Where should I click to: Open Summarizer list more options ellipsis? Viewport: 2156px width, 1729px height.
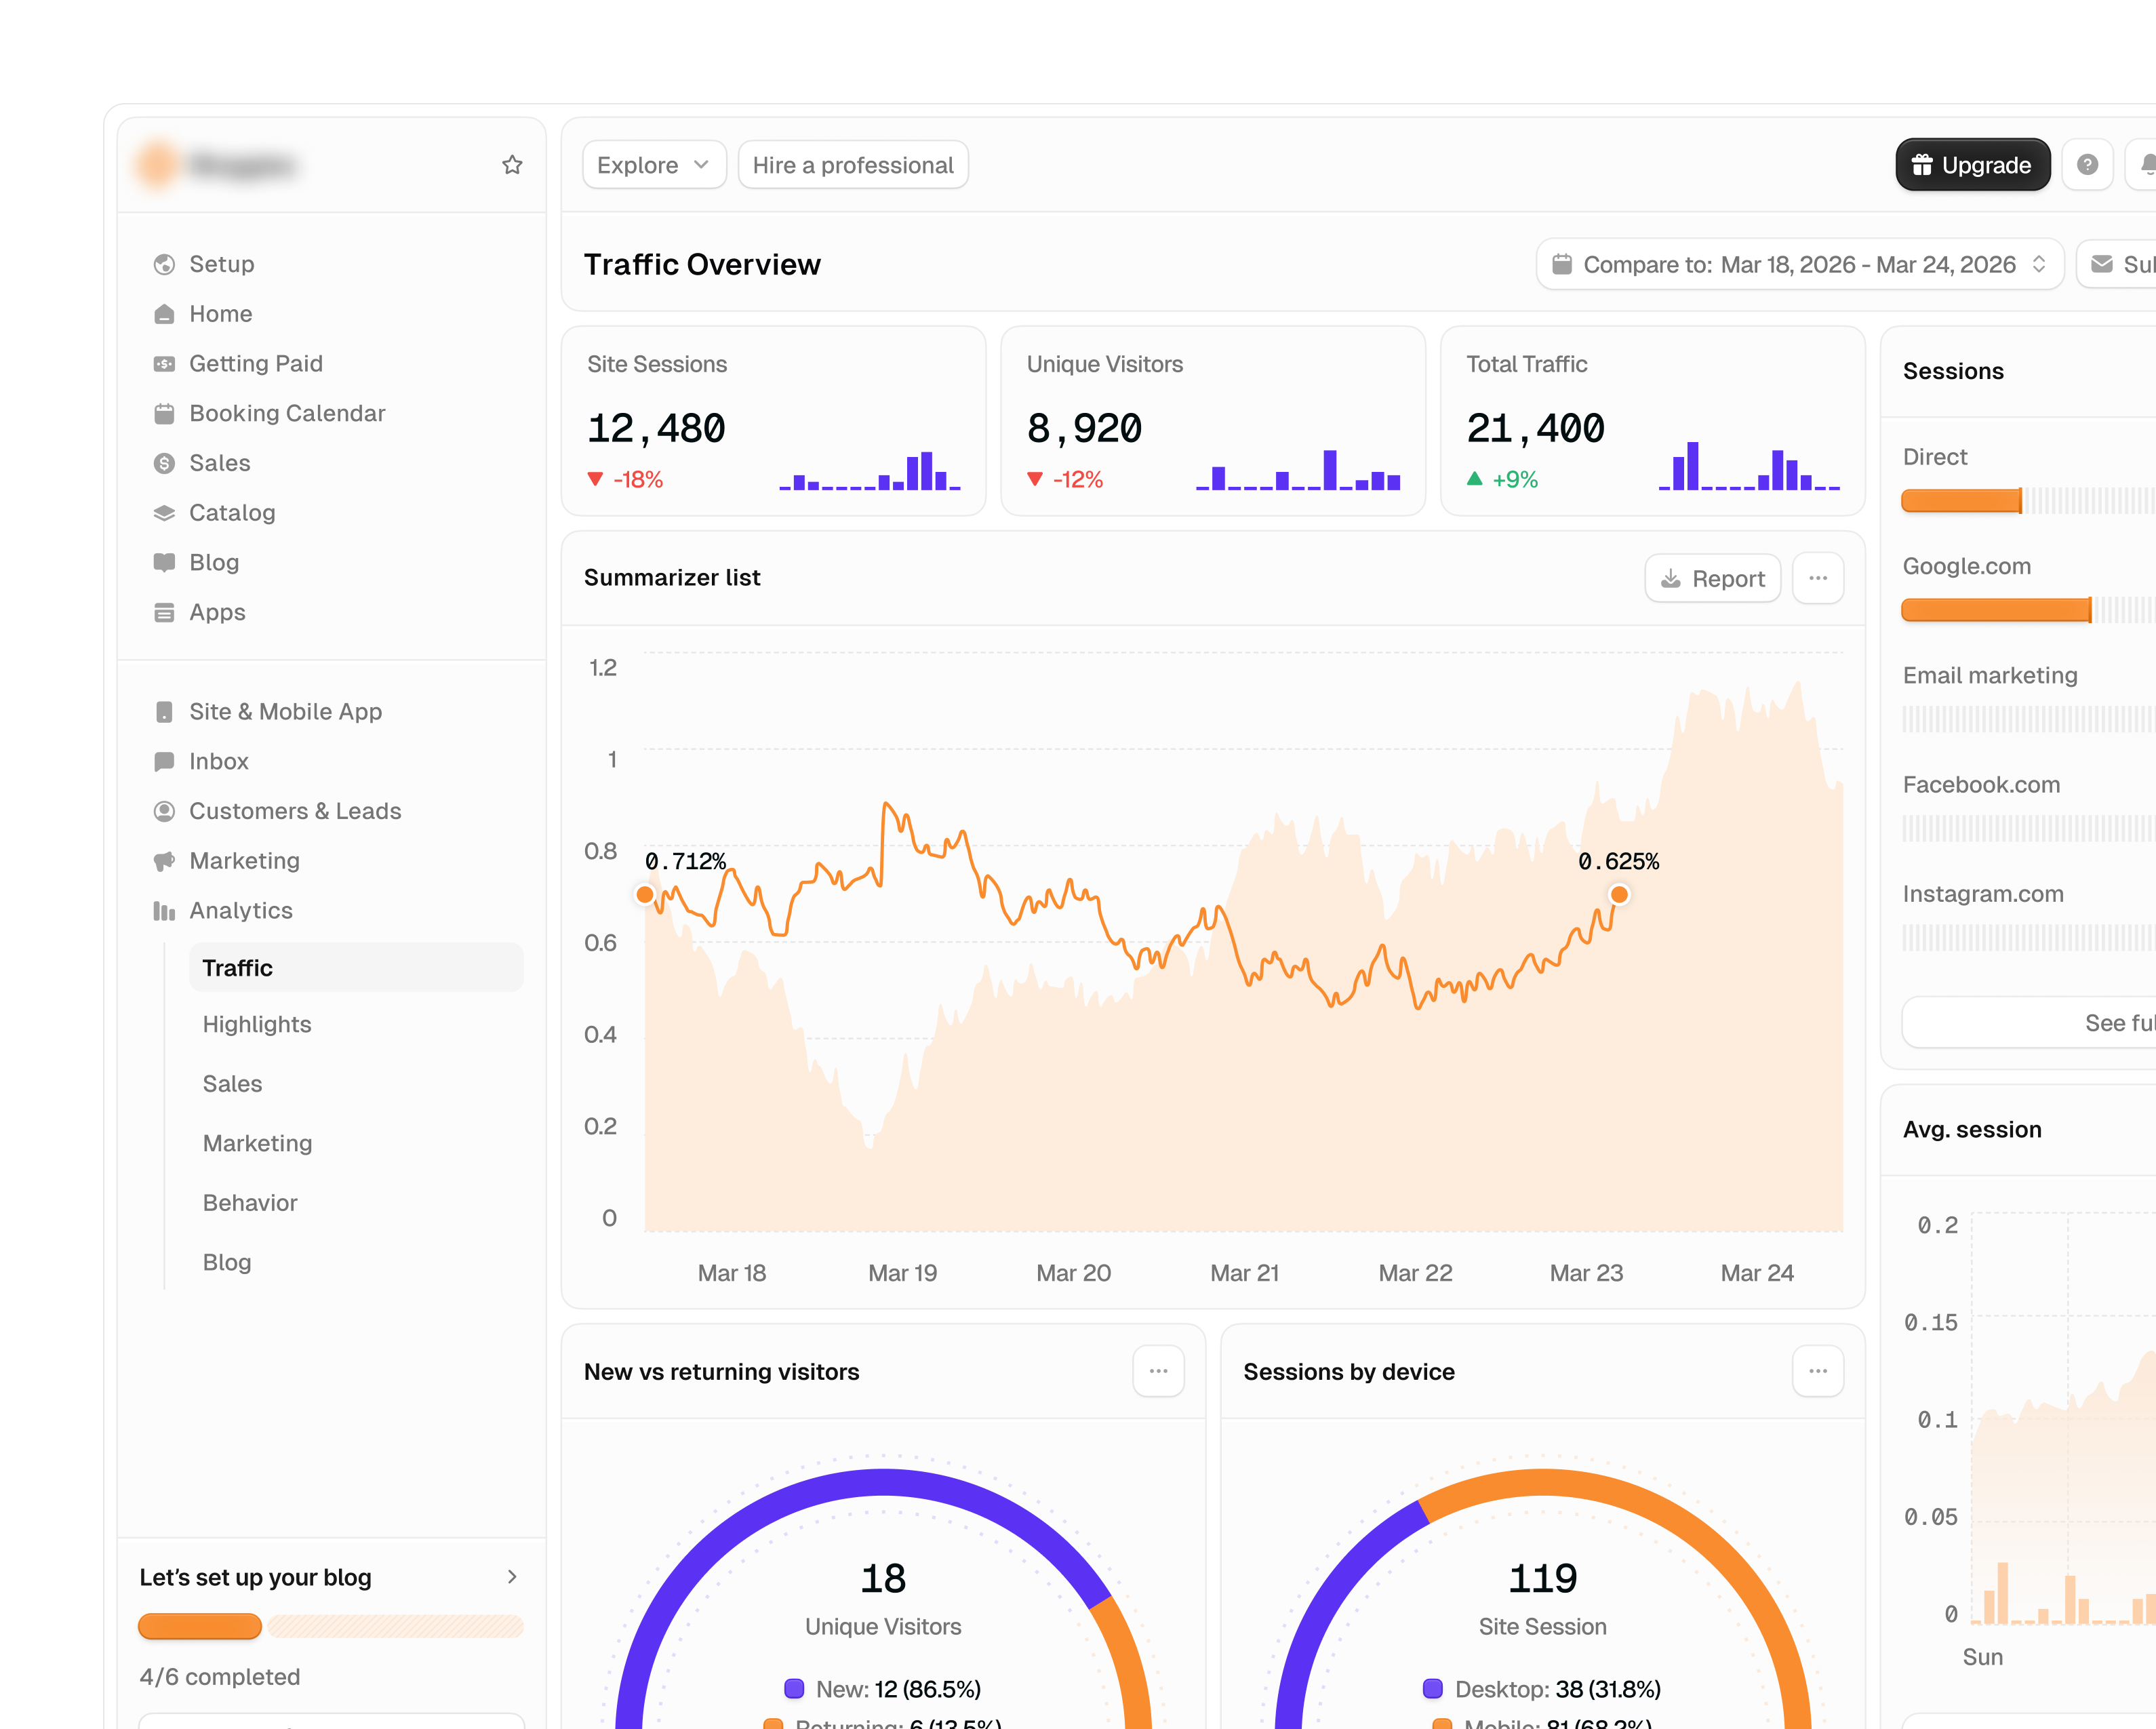[1818, 578]
